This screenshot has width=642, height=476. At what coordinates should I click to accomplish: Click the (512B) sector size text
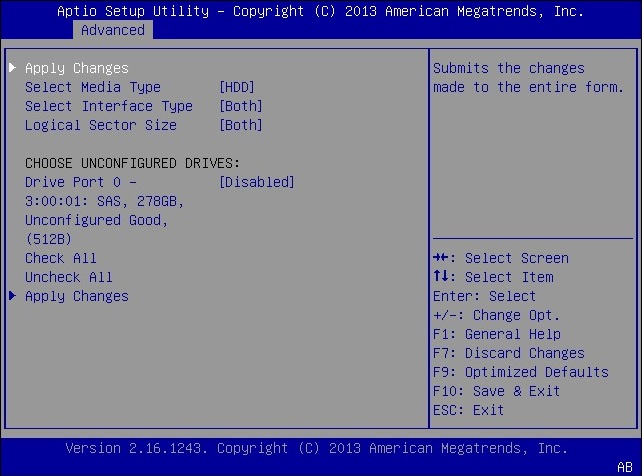[x=49, y=239]
